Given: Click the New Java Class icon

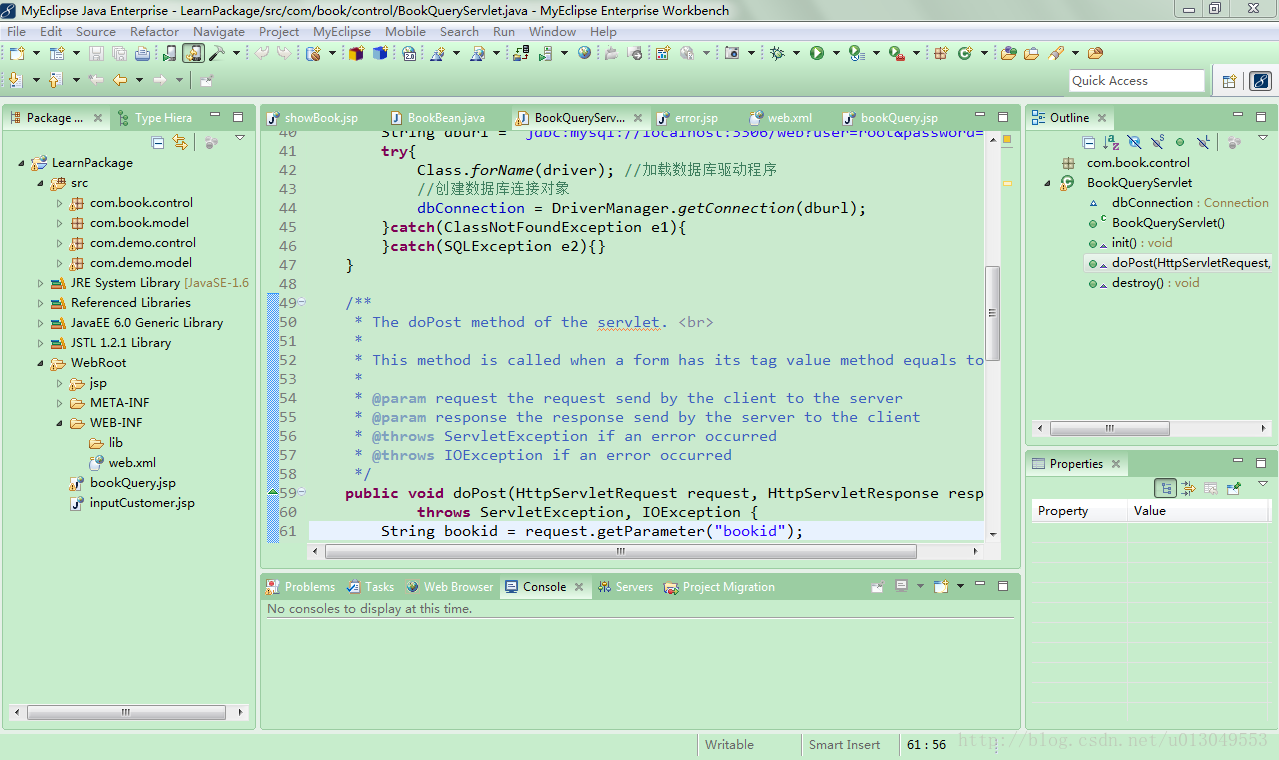Looking at the screenshot, I should 965,53.
